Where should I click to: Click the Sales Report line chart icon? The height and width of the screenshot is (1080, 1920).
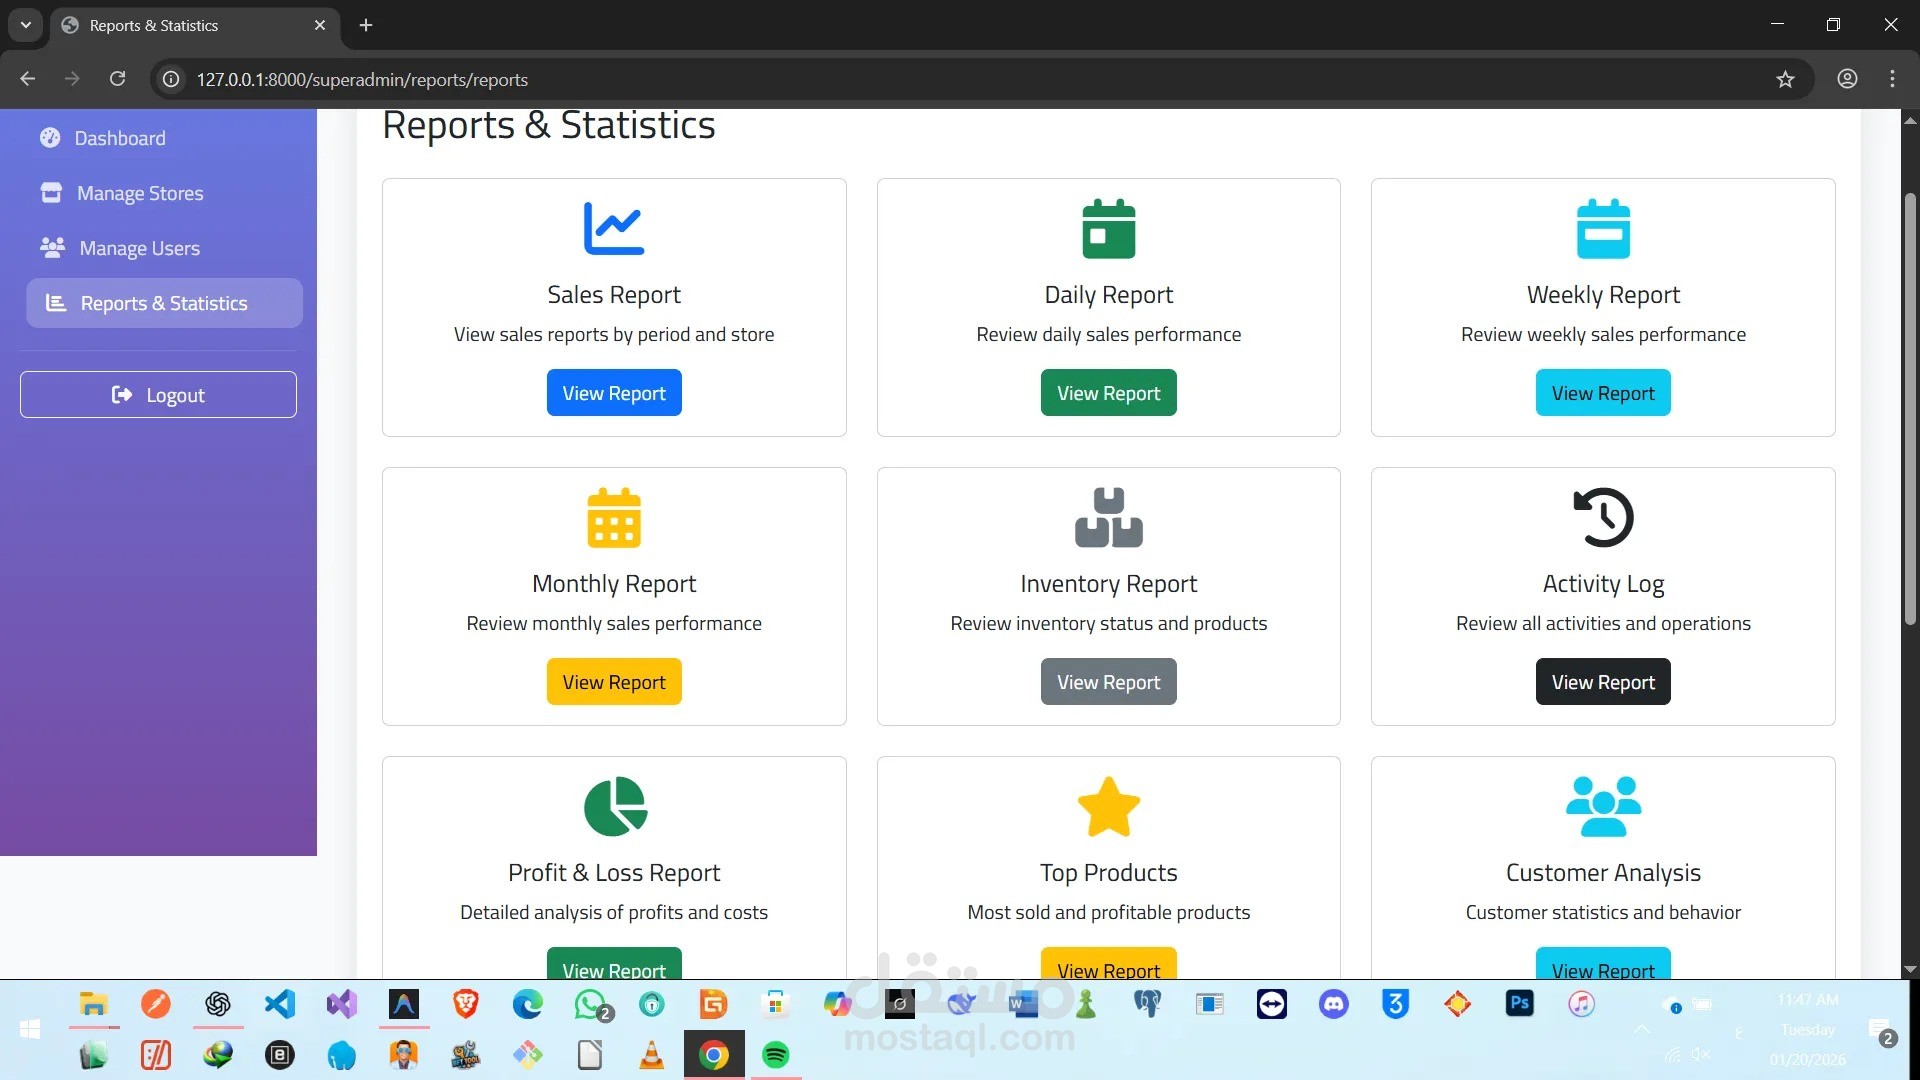[x=613, y=228]
